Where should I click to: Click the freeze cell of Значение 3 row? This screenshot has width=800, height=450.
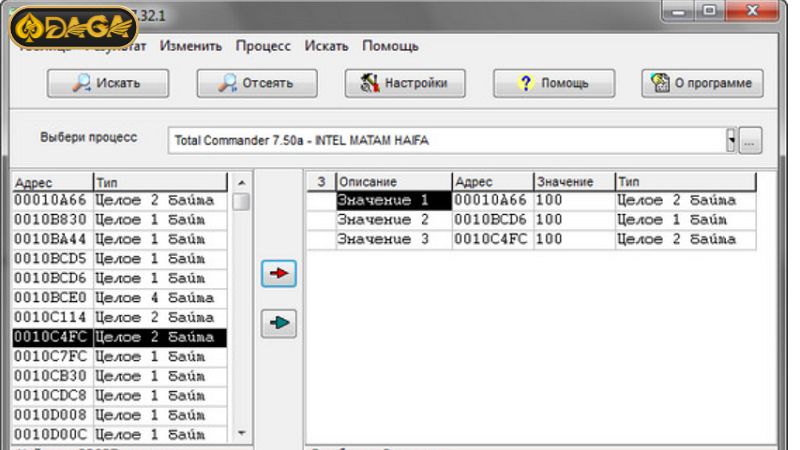321,239
